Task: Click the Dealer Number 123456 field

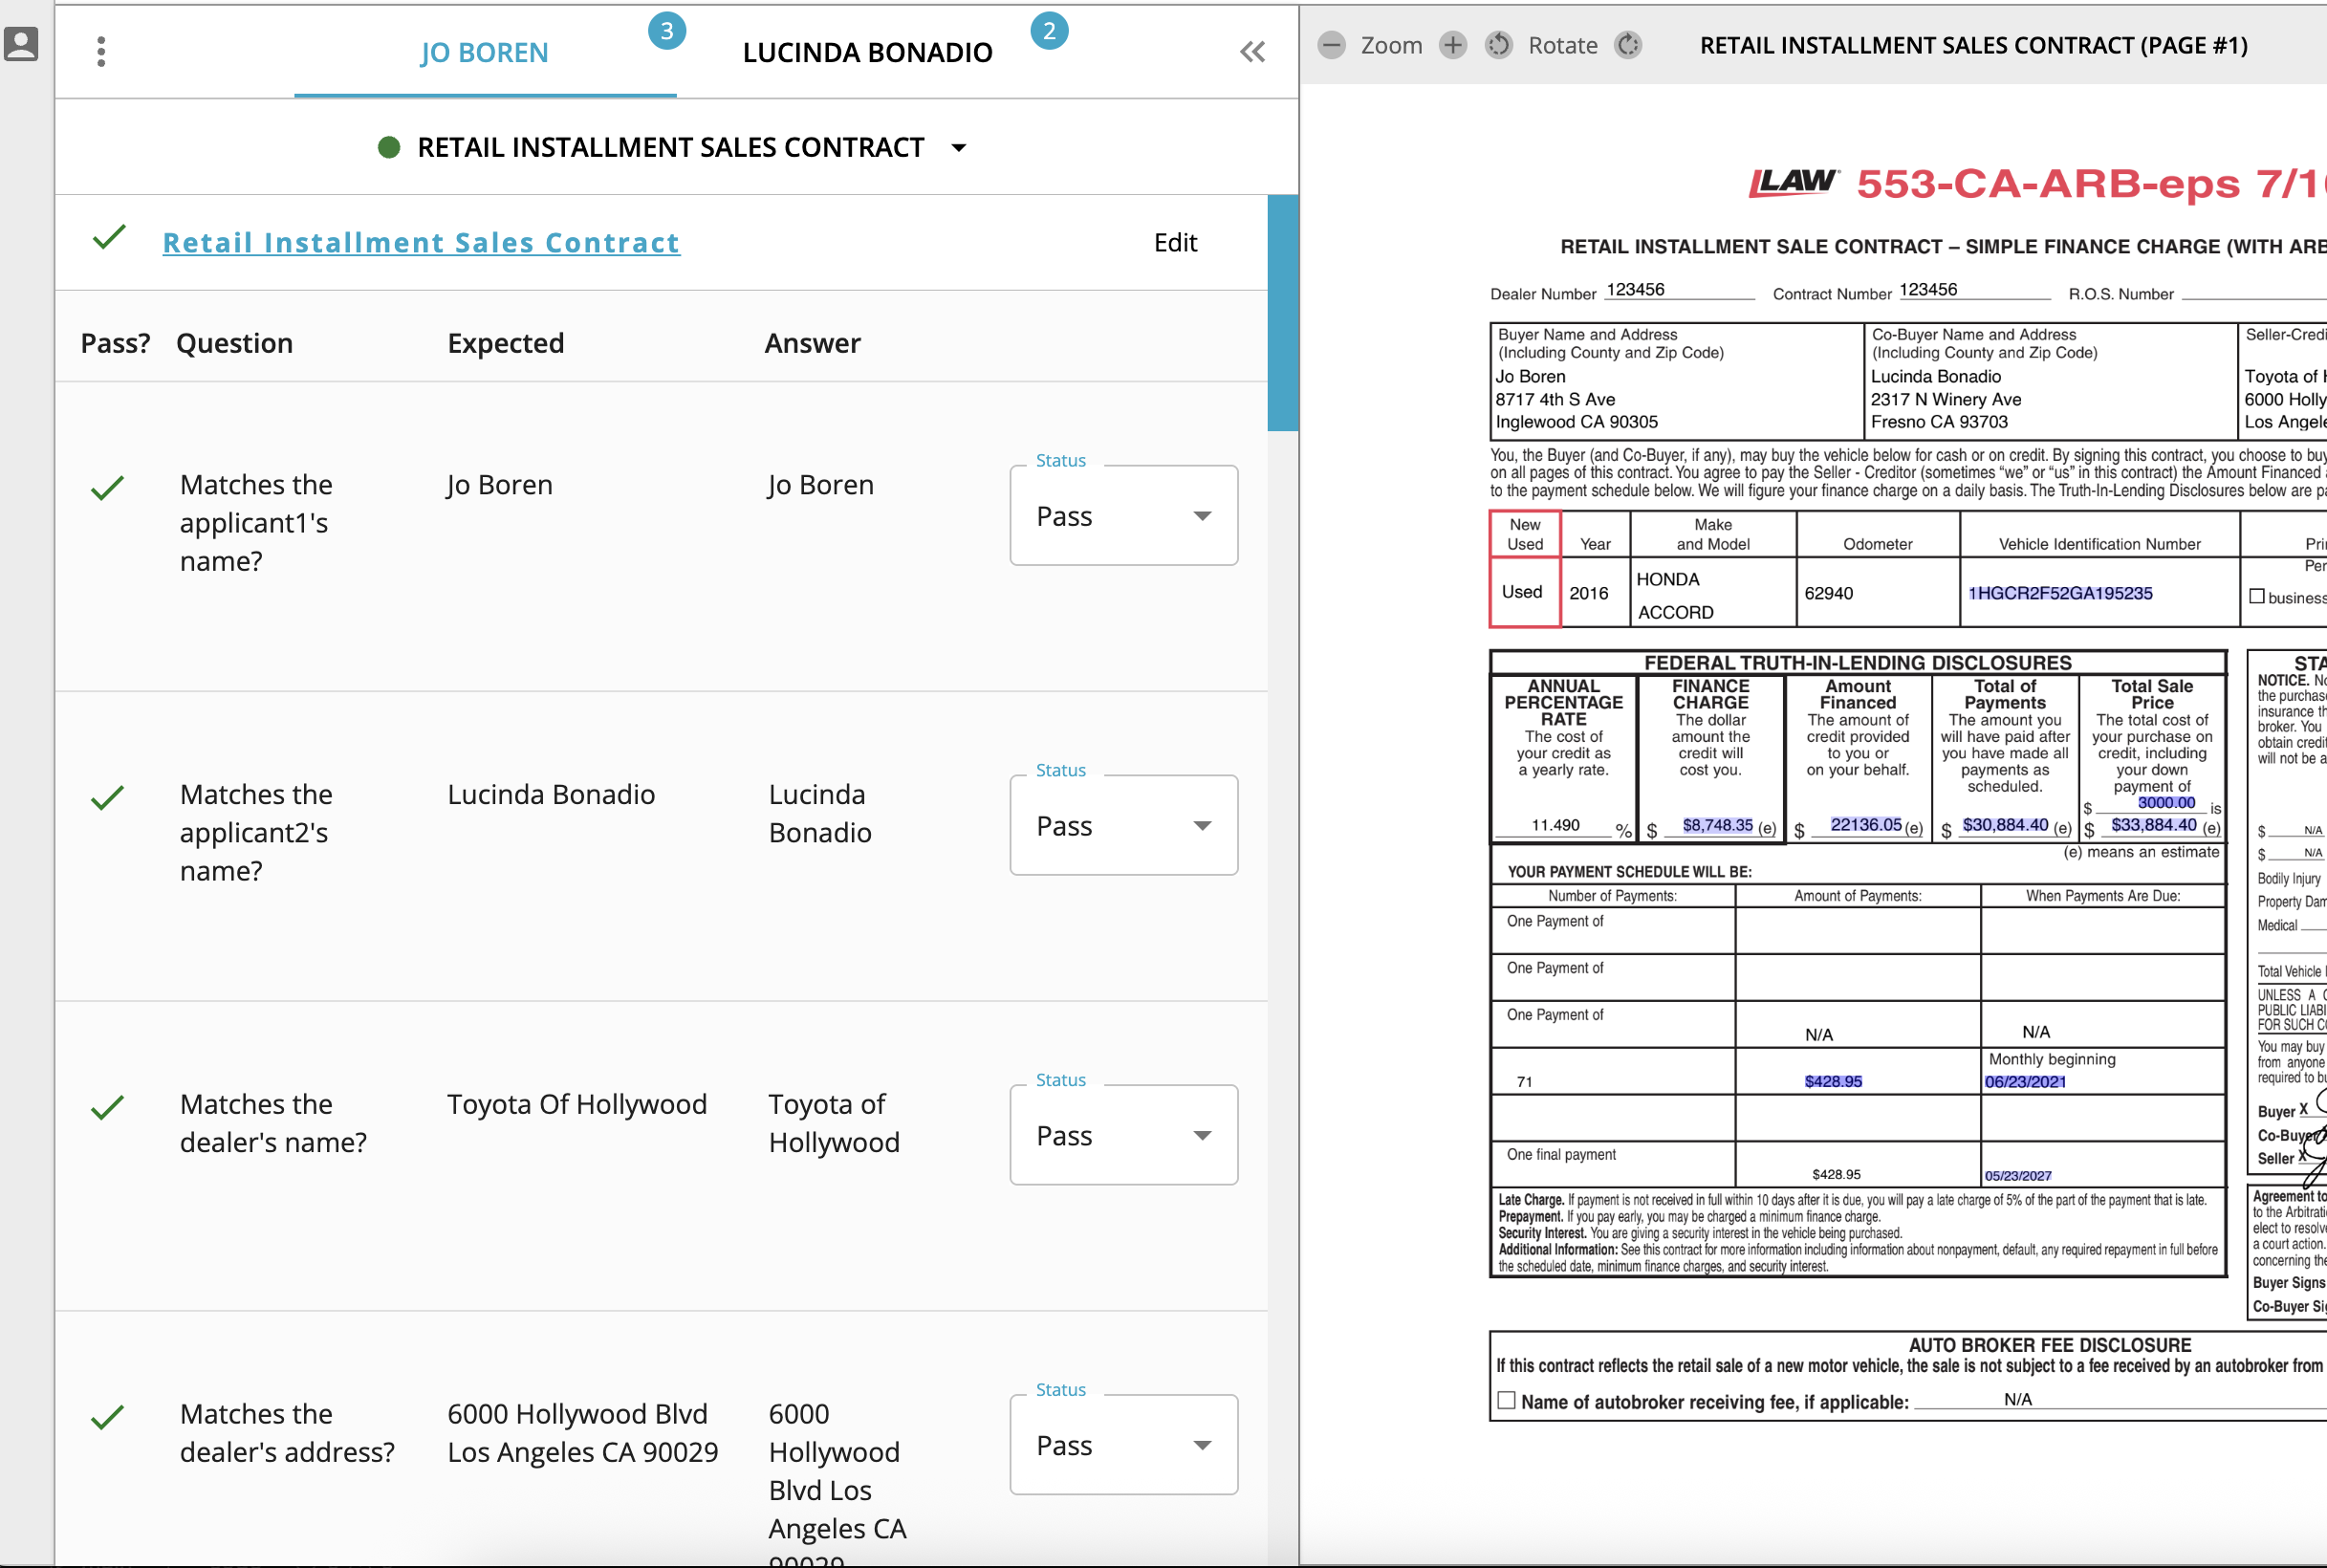Action: (1679, 290)
